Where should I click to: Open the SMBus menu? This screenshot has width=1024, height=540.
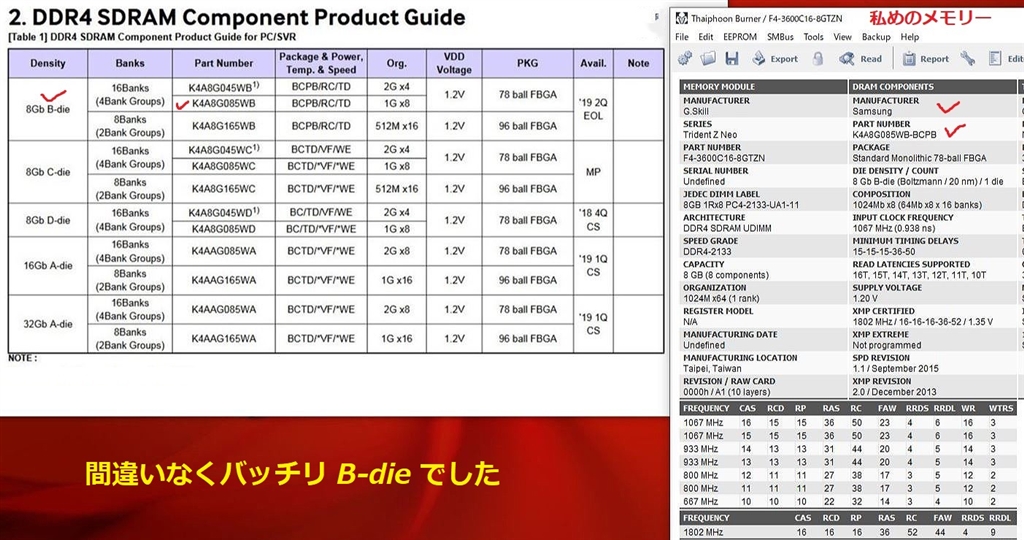click(x=780, y=37)
